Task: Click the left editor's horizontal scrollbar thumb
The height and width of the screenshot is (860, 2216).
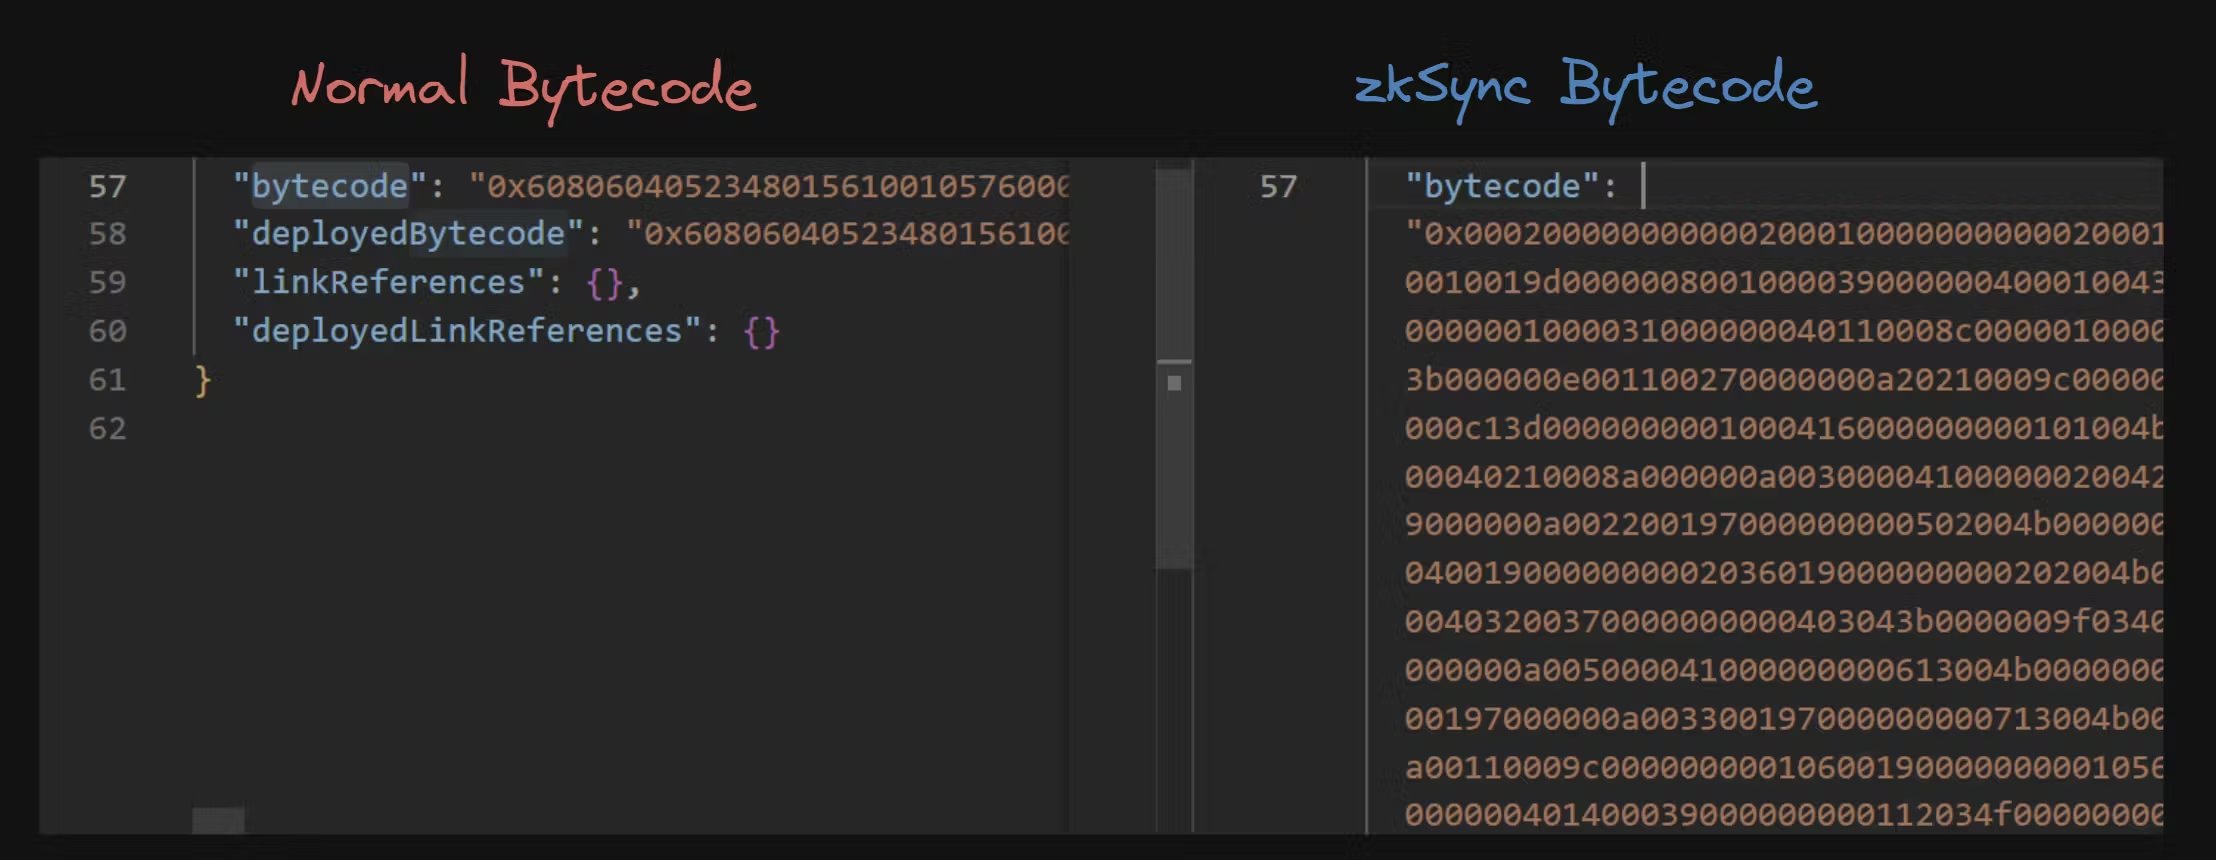Action: pyautogui.click(x=218, y=820)
